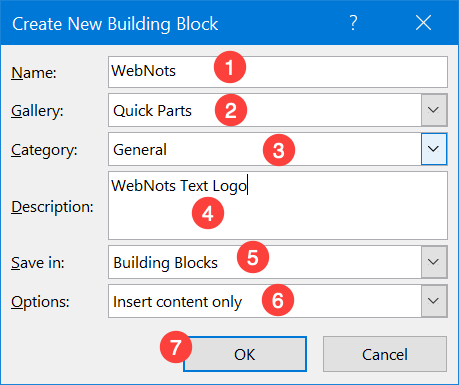Click the red number 4 marker
The height and width of the screenshot is (385, 459).
coord(208,213)
